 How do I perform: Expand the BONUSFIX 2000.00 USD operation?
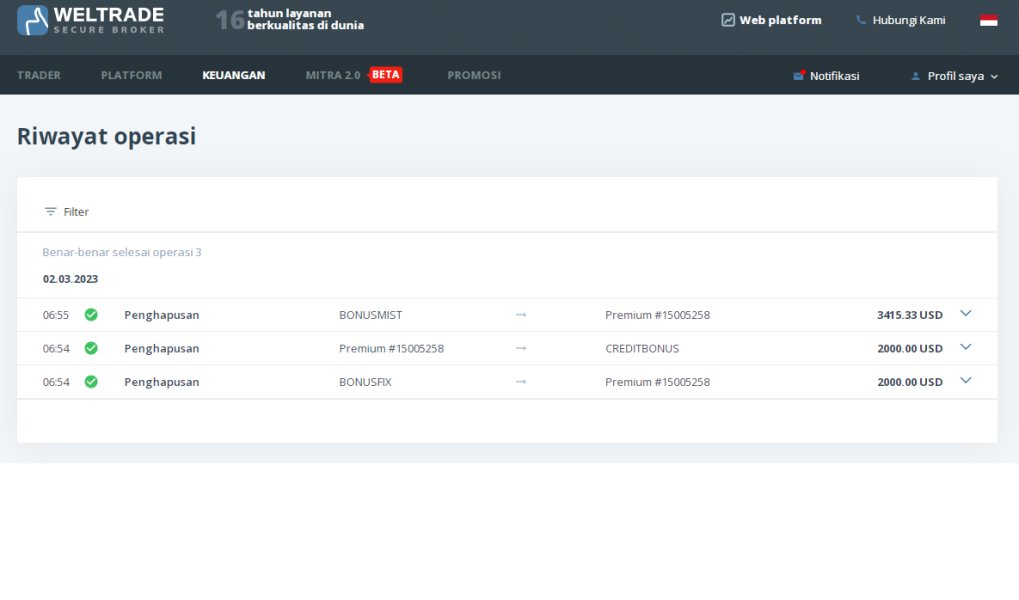pos(966,380)
